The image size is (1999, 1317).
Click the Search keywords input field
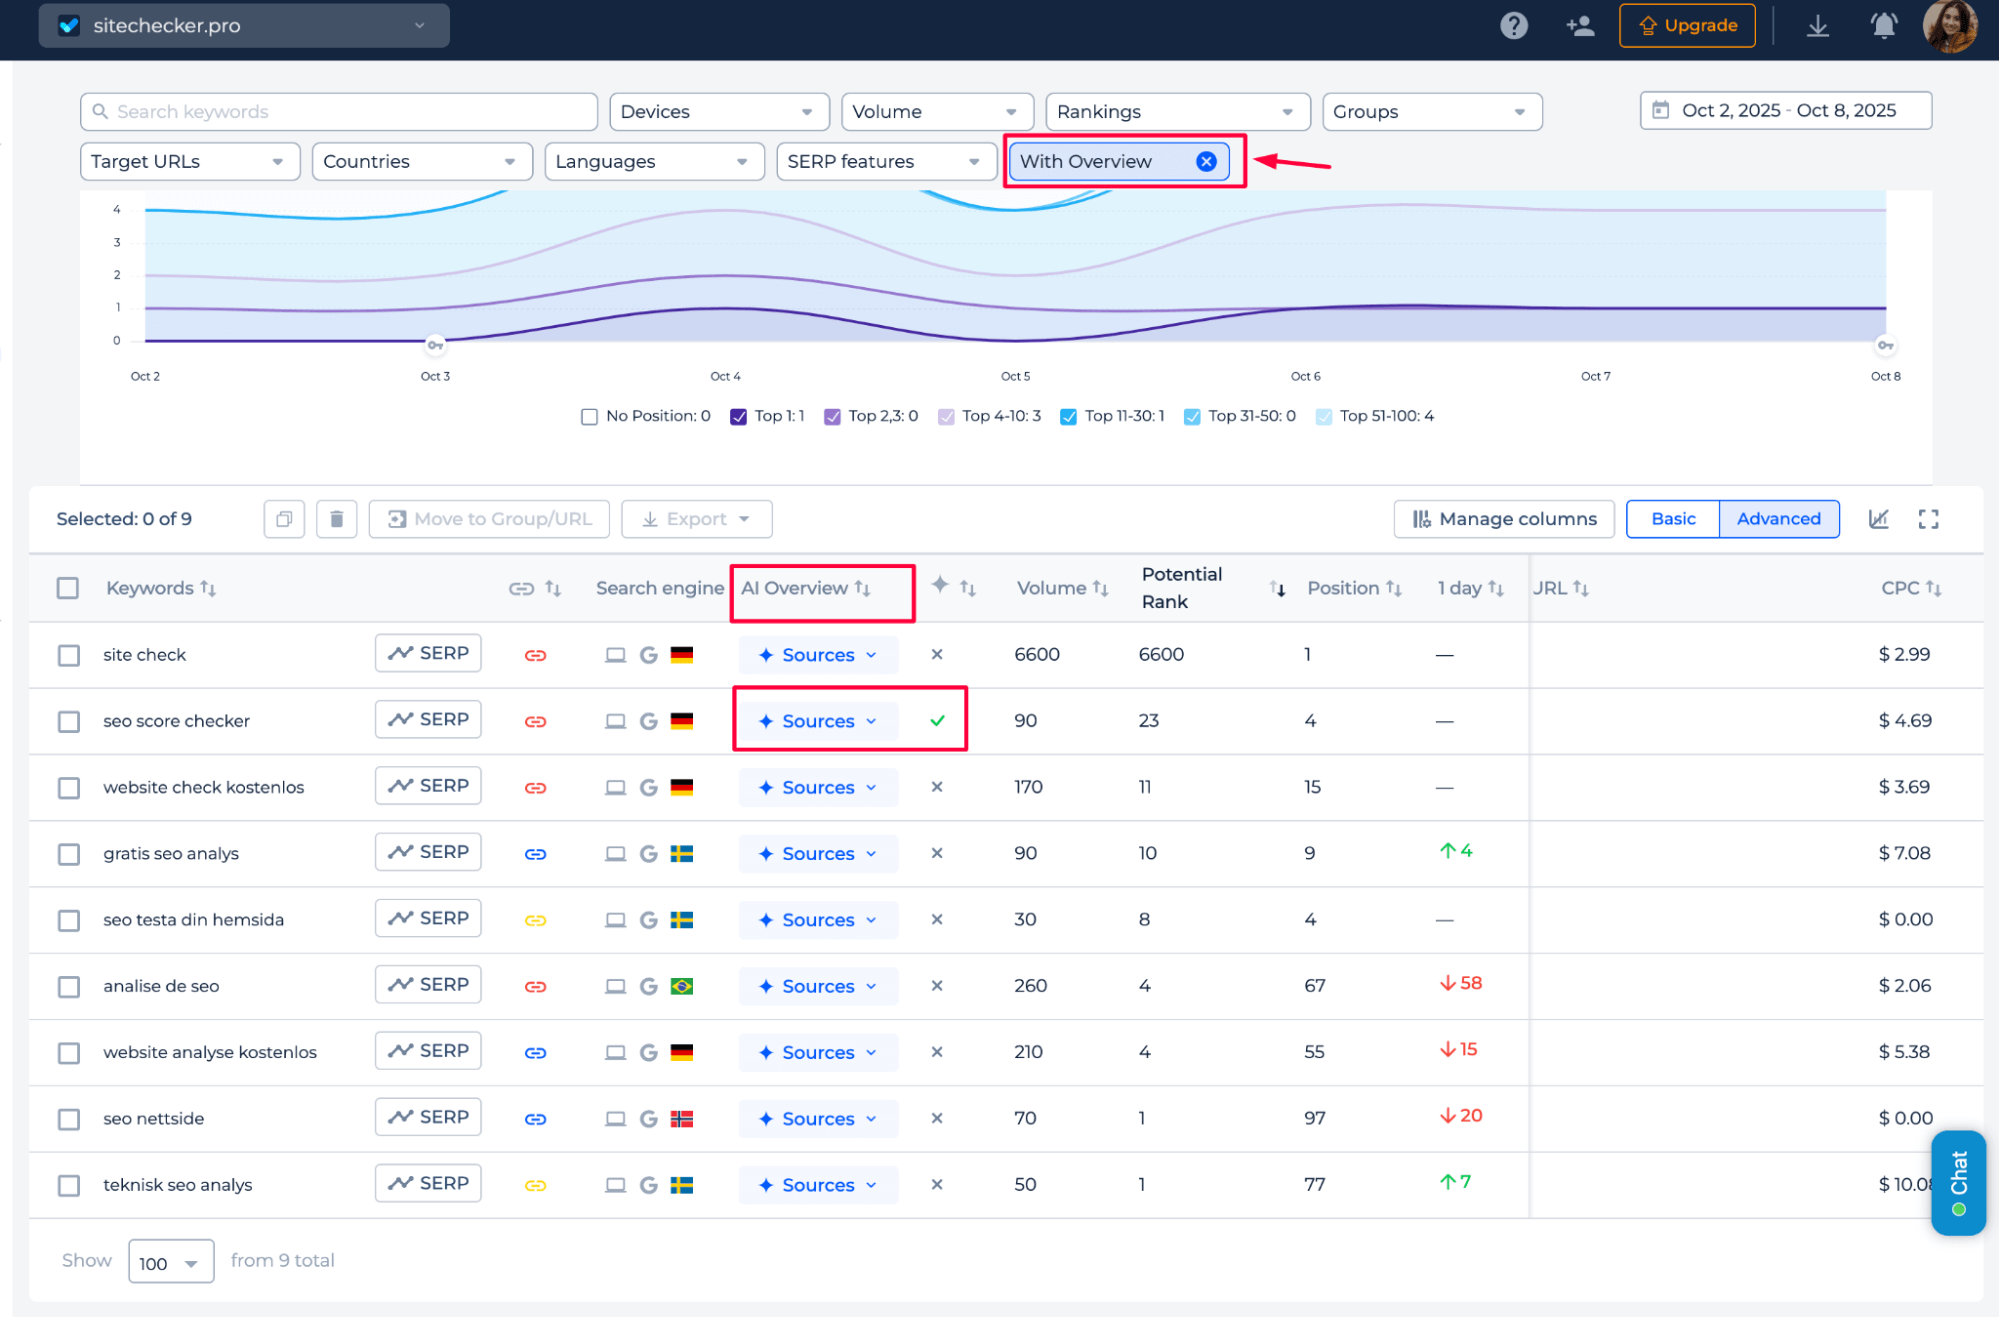340,112
